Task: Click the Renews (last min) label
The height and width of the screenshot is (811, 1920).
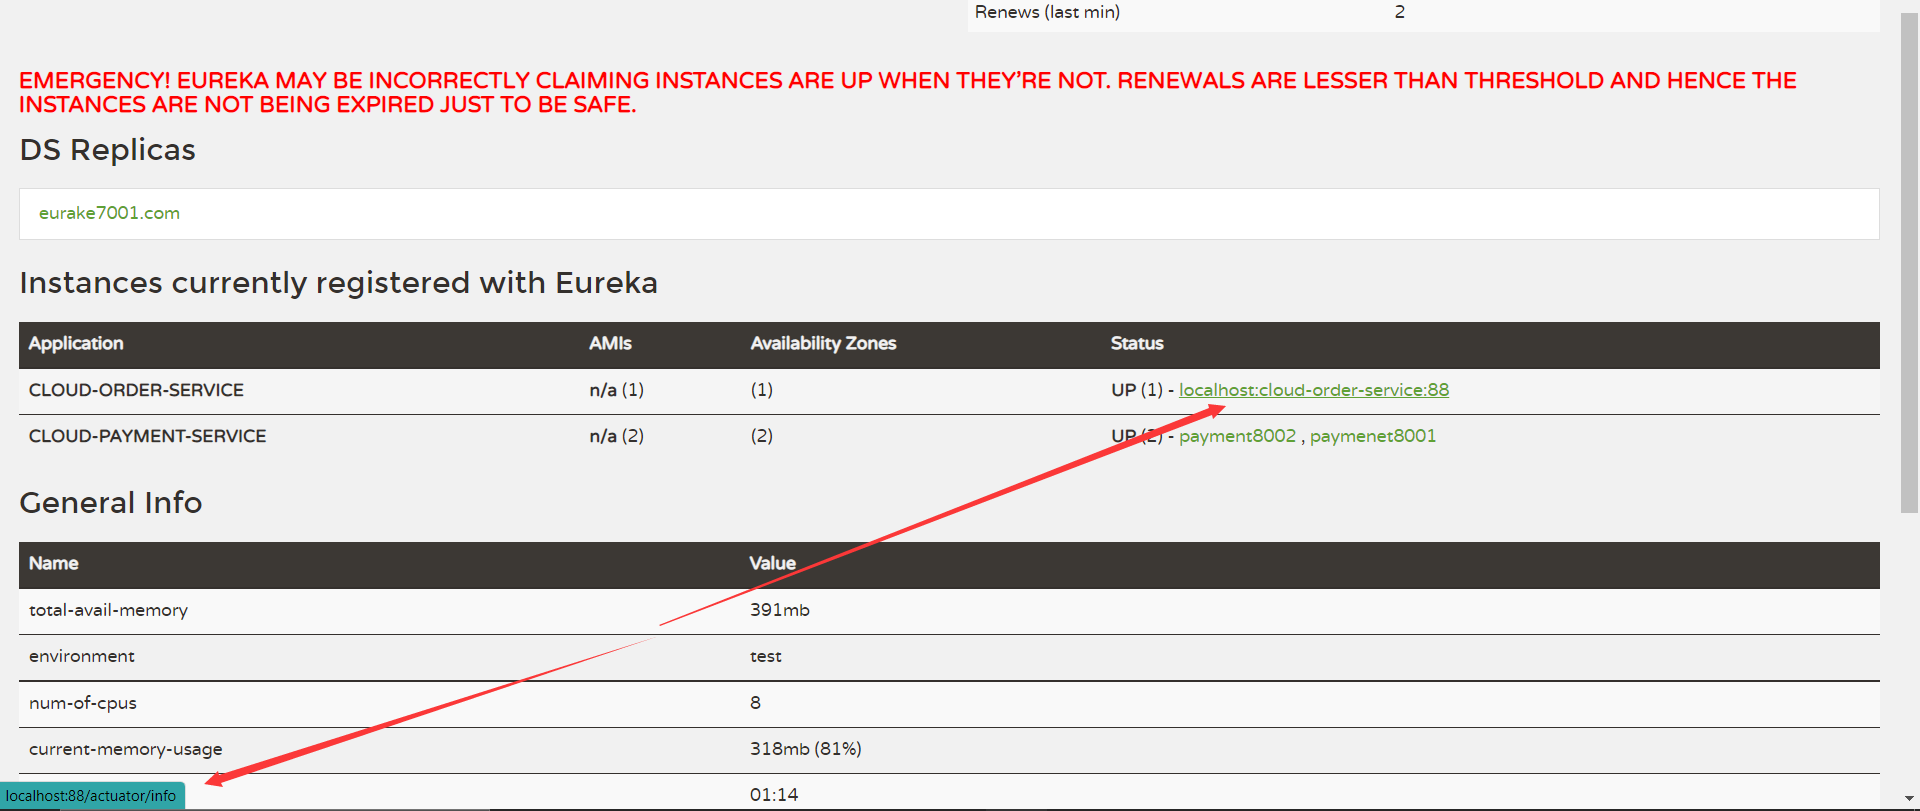Action: coord(1047,12)
